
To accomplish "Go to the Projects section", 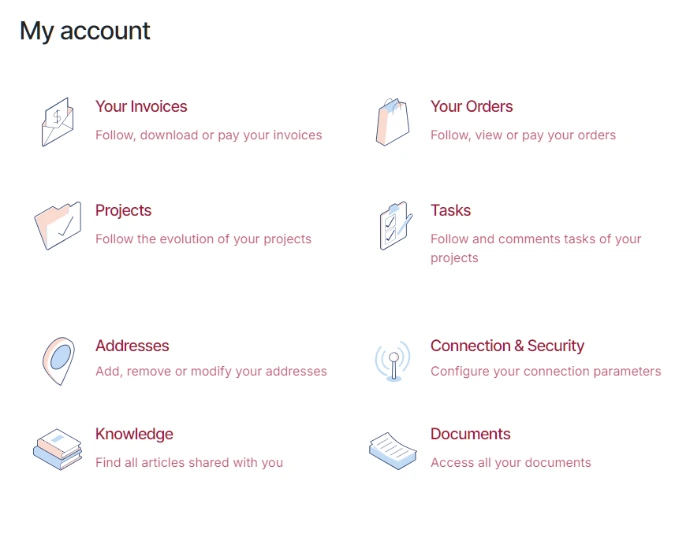I will point(123,211).
